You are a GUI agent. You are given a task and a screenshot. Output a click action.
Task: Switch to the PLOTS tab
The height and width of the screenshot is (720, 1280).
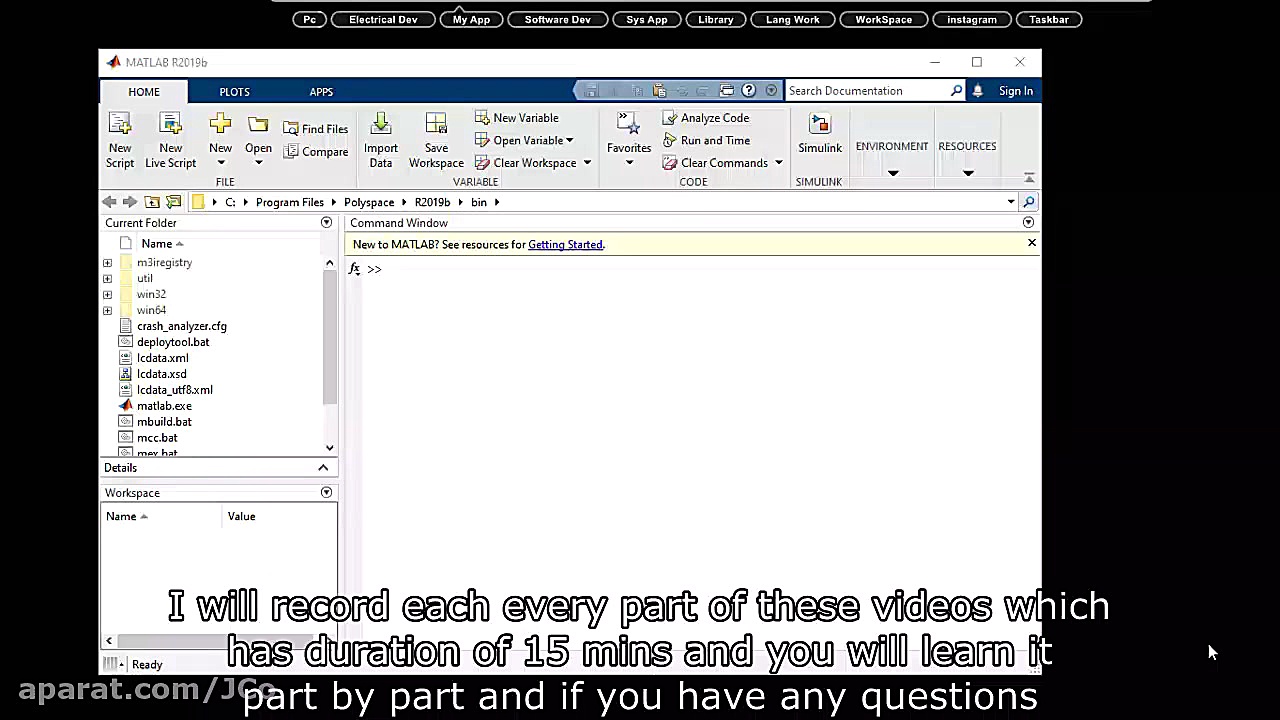pyautogui.click(x=235, y=92)
